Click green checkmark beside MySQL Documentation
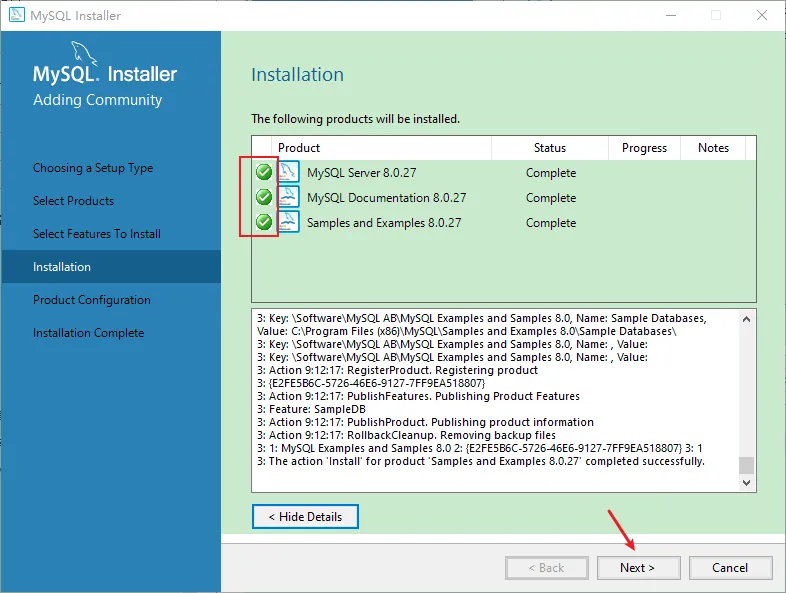This screenshot has width=786, height=593. click(x=264, y=197)
